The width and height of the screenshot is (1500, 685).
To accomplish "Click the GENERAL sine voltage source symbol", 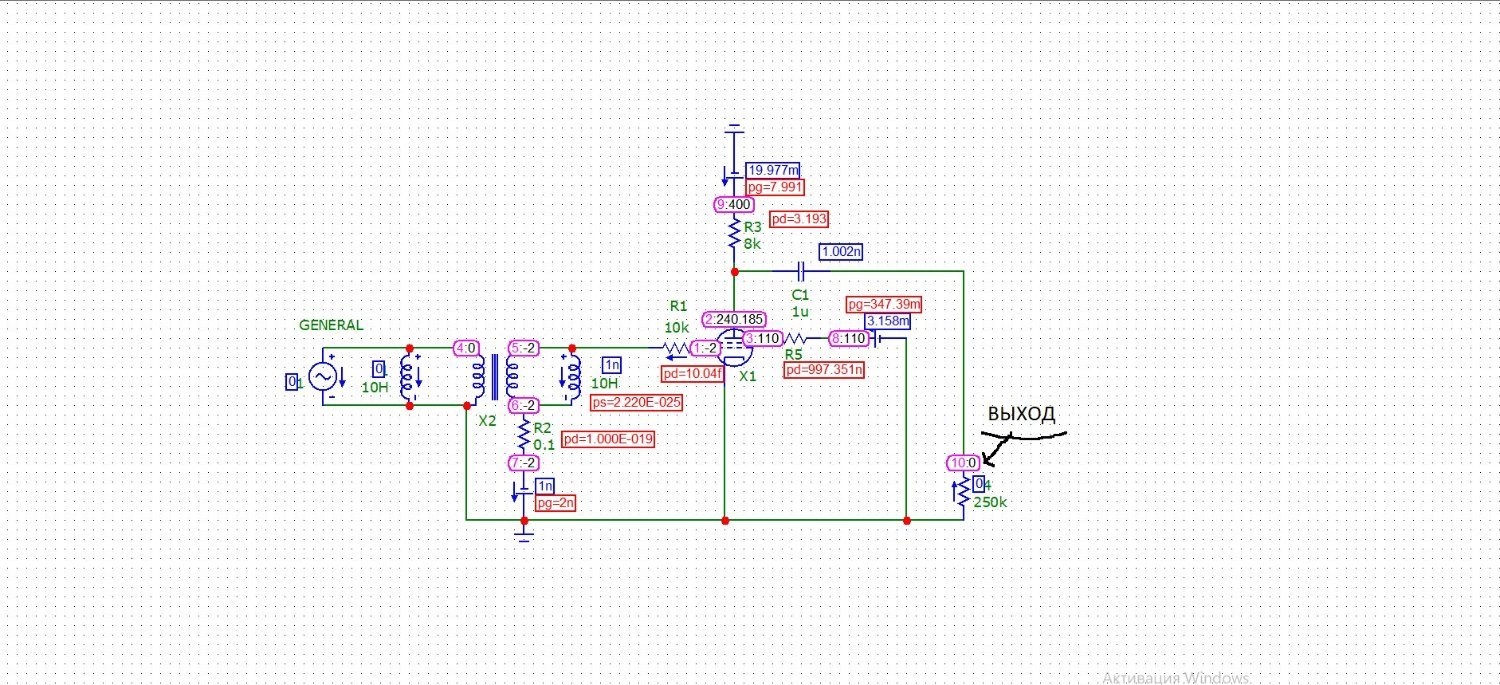I will (322, 376).
